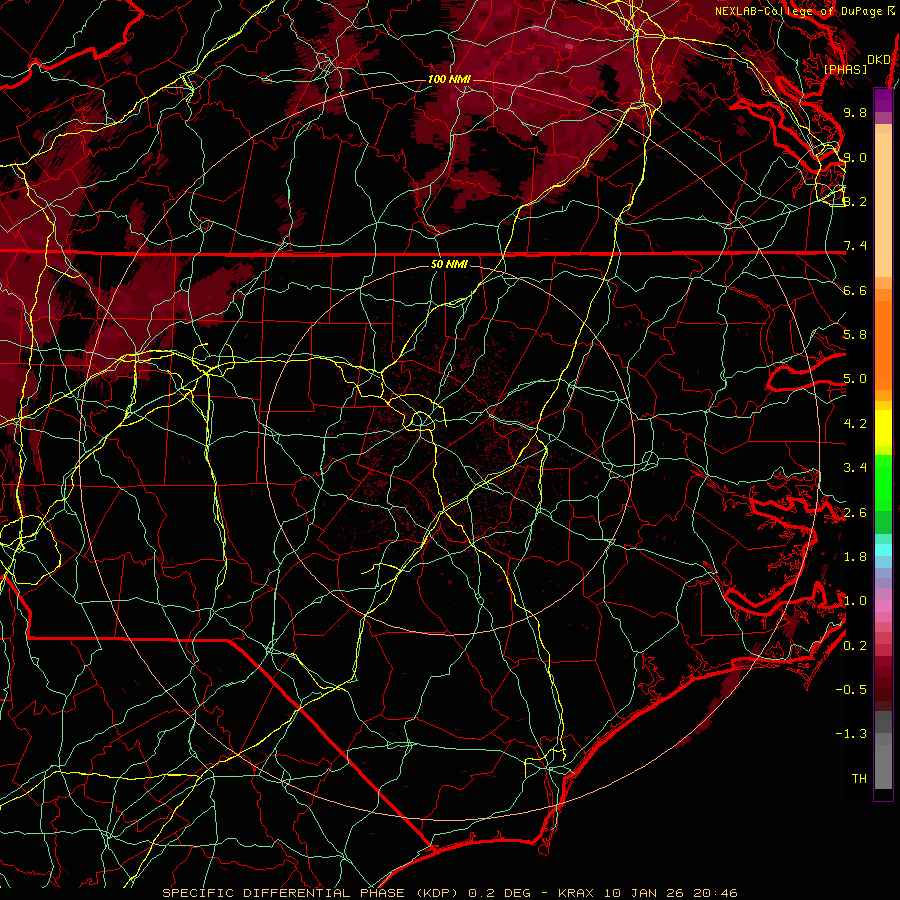The image size is (900, 900).
Task: Click the 9.8 value on color scale
Action: (x=855, y=112)
